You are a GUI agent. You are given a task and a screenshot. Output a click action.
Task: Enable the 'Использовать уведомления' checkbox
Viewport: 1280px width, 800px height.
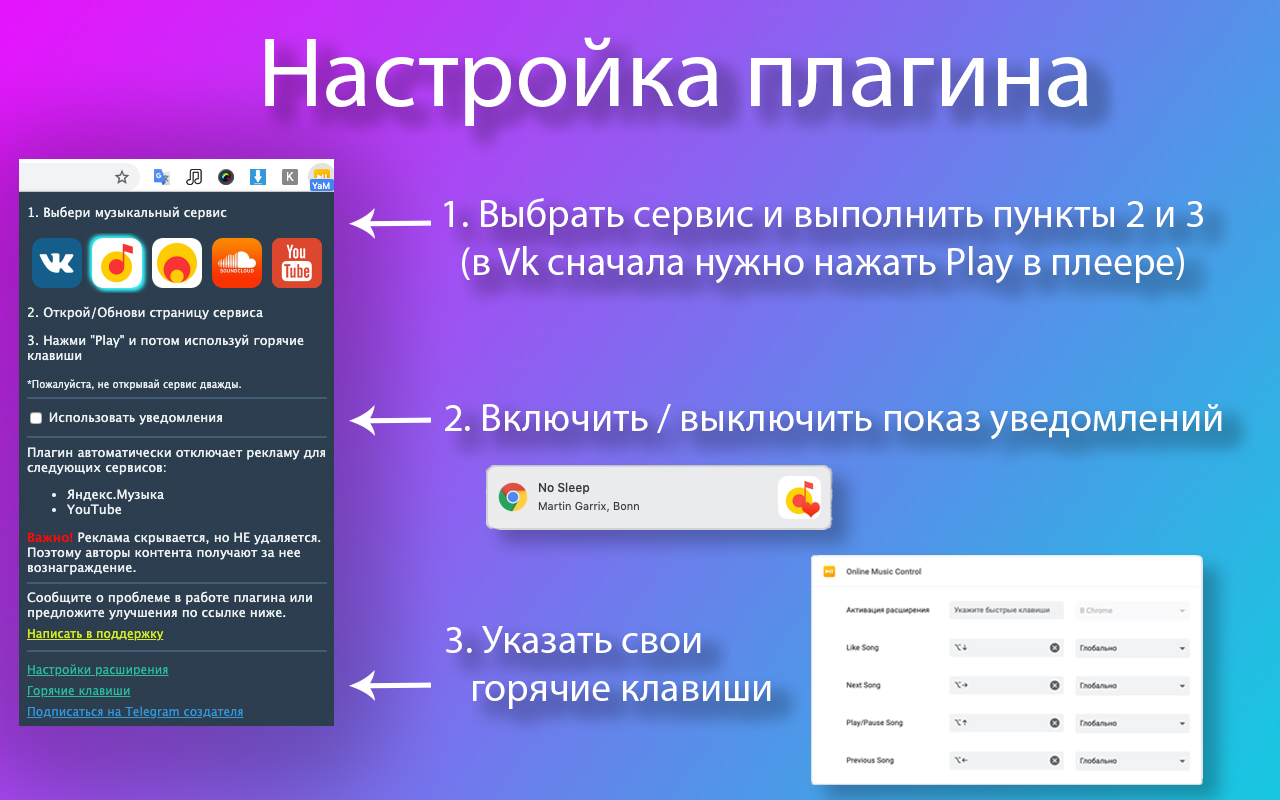pos(36,418)
